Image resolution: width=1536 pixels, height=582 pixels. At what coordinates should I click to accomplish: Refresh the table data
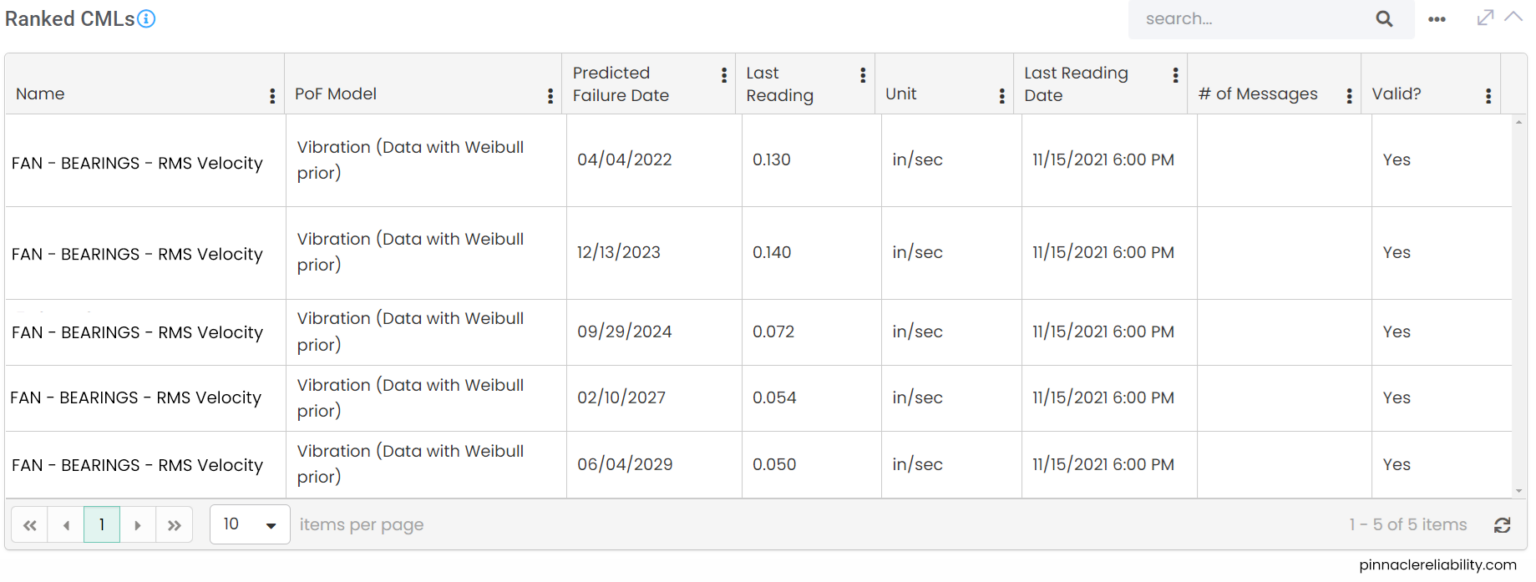pyautogui.click(x=1502, y=525)
